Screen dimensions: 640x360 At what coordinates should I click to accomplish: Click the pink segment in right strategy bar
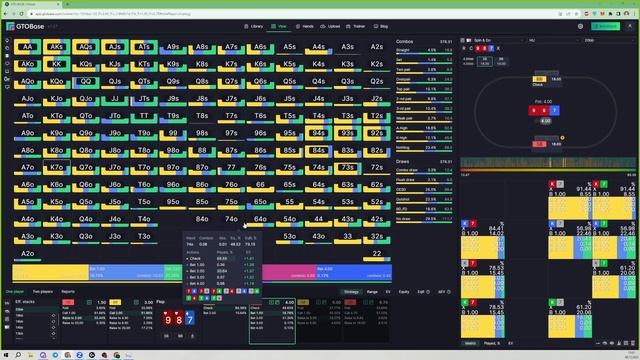(289, 272)
